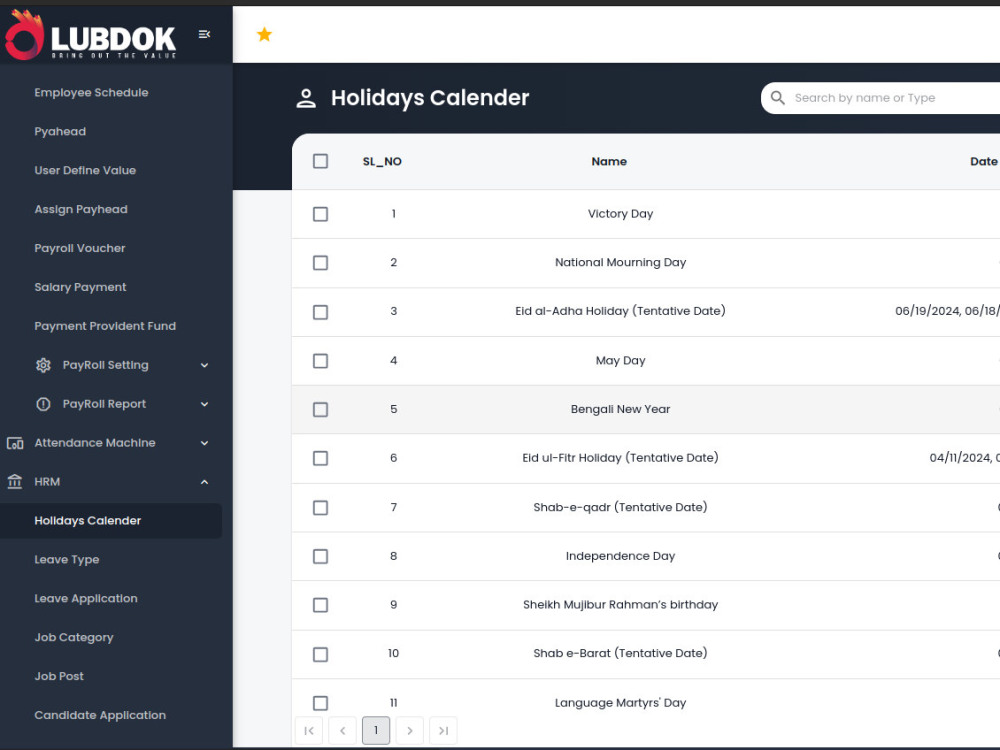Check the National Mourning Day row checkbox
This screenshot has width=1000, height=750.
coord(321,263)
